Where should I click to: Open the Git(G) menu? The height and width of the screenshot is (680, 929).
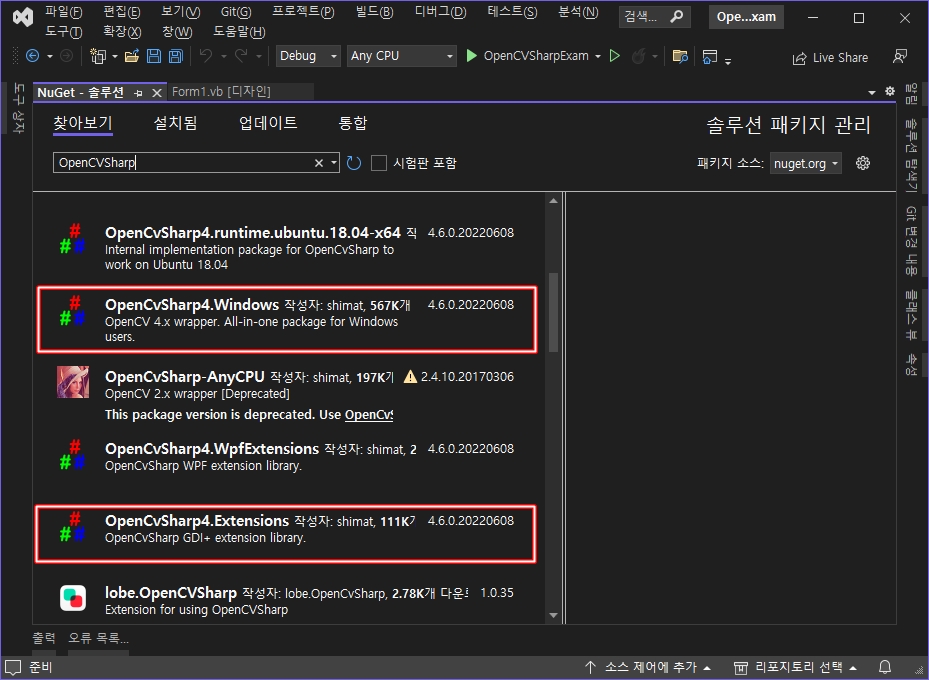point(236,12)
